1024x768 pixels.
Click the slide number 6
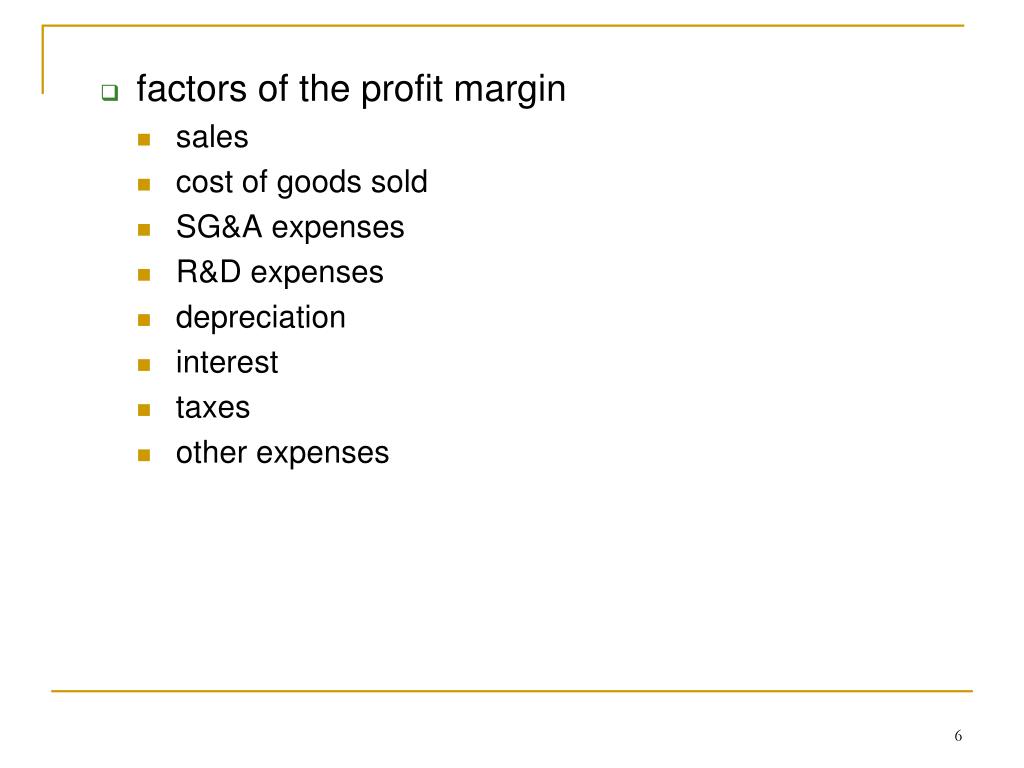click(958, 736)
